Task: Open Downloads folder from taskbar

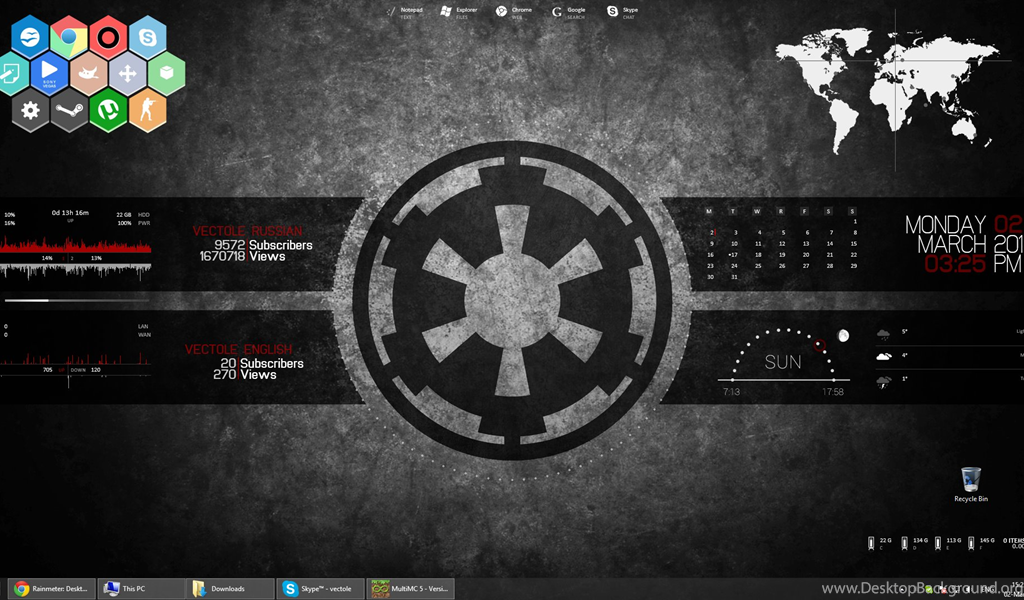Action: 230,588
